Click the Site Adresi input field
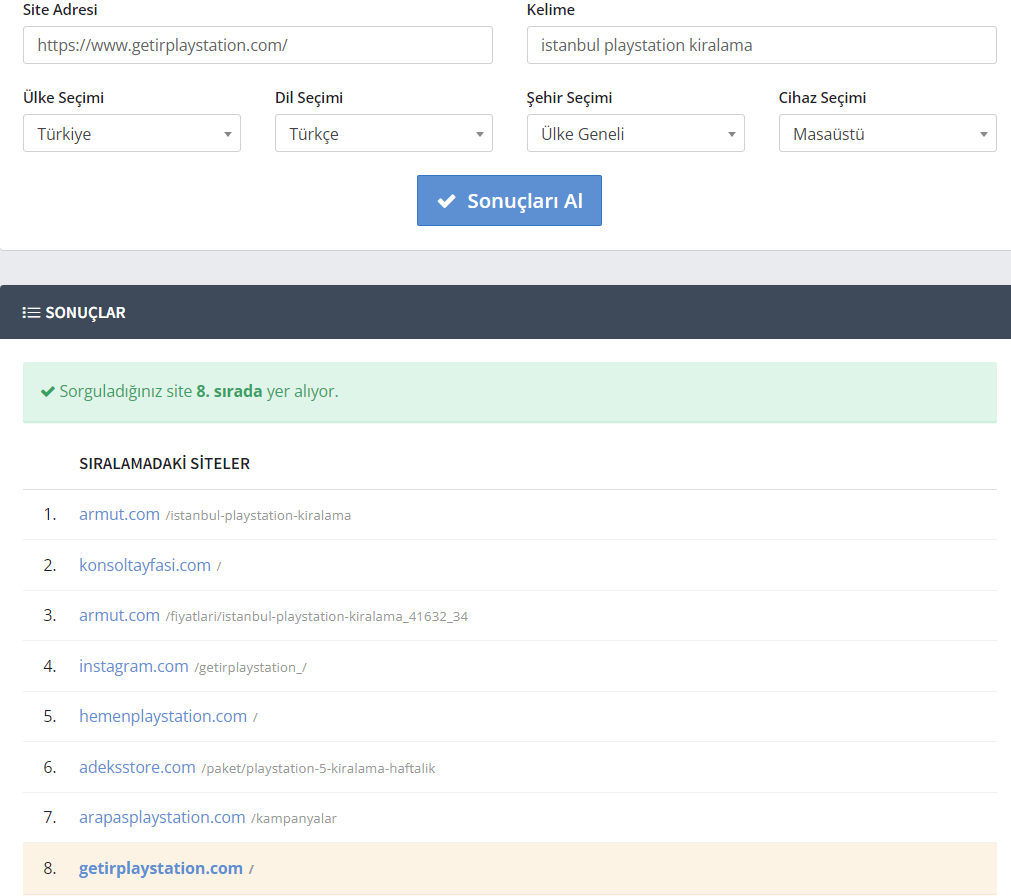Screen dimensions: 1011x896 [258, 45]
